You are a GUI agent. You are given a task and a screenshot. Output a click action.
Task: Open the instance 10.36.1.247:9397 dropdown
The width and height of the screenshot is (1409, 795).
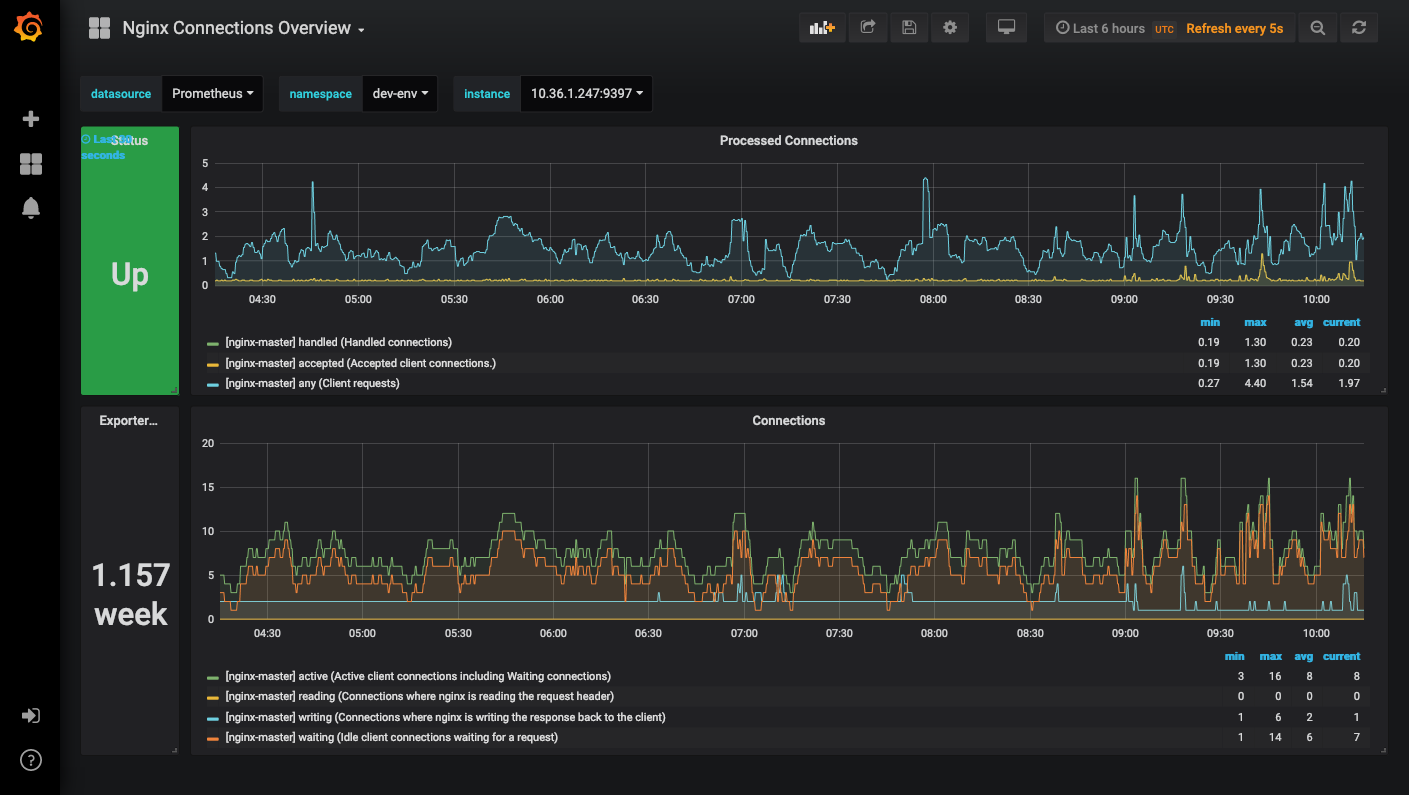586,94
